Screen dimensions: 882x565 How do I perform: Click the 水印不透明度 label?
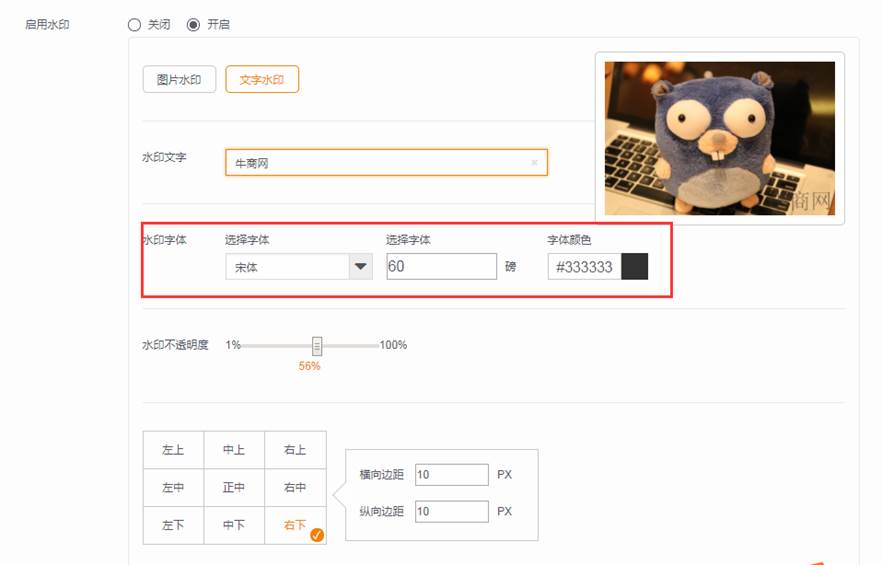[x=176, y=345]
